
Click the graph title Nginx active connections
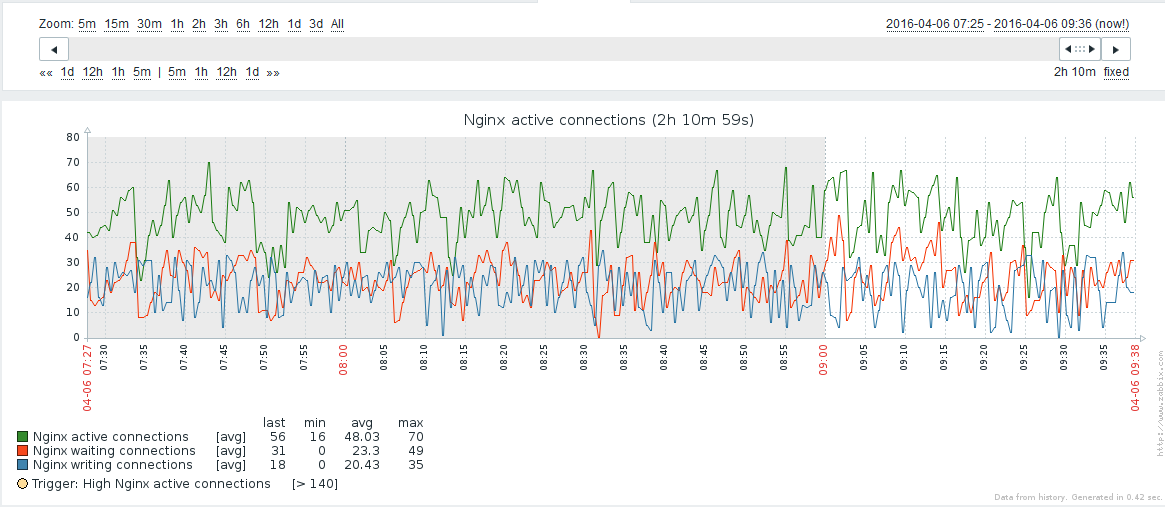(609, 119)
